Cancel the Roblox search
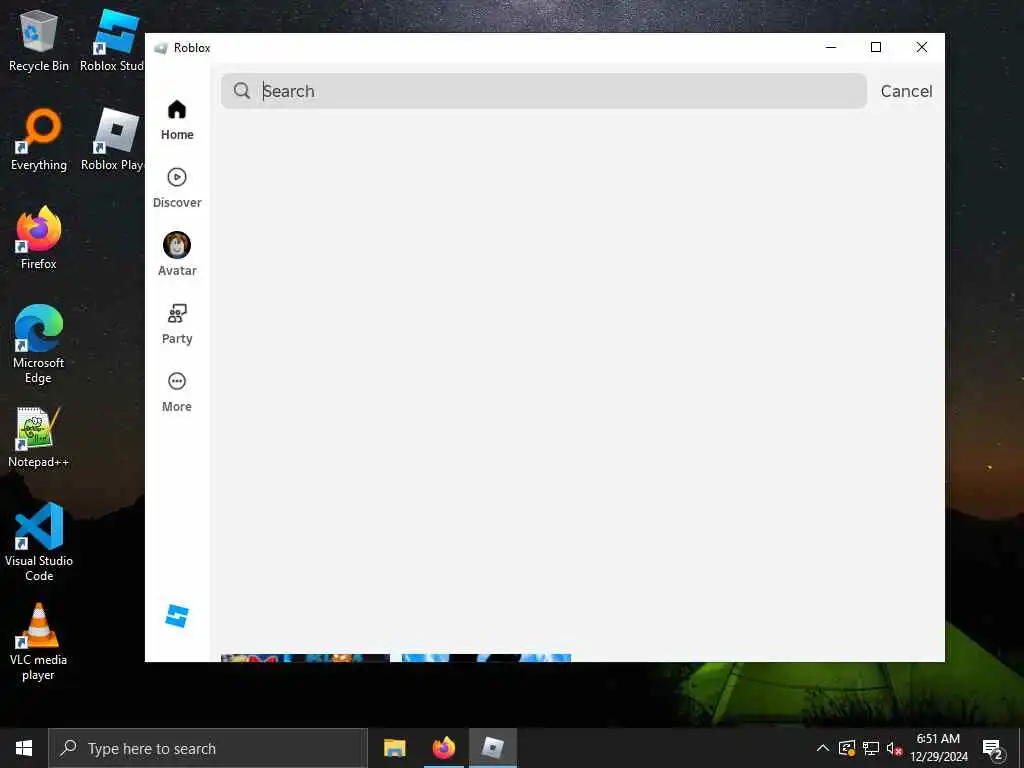Image resolution: width=1024 pixels, height=768 pixels. [906, 91]
